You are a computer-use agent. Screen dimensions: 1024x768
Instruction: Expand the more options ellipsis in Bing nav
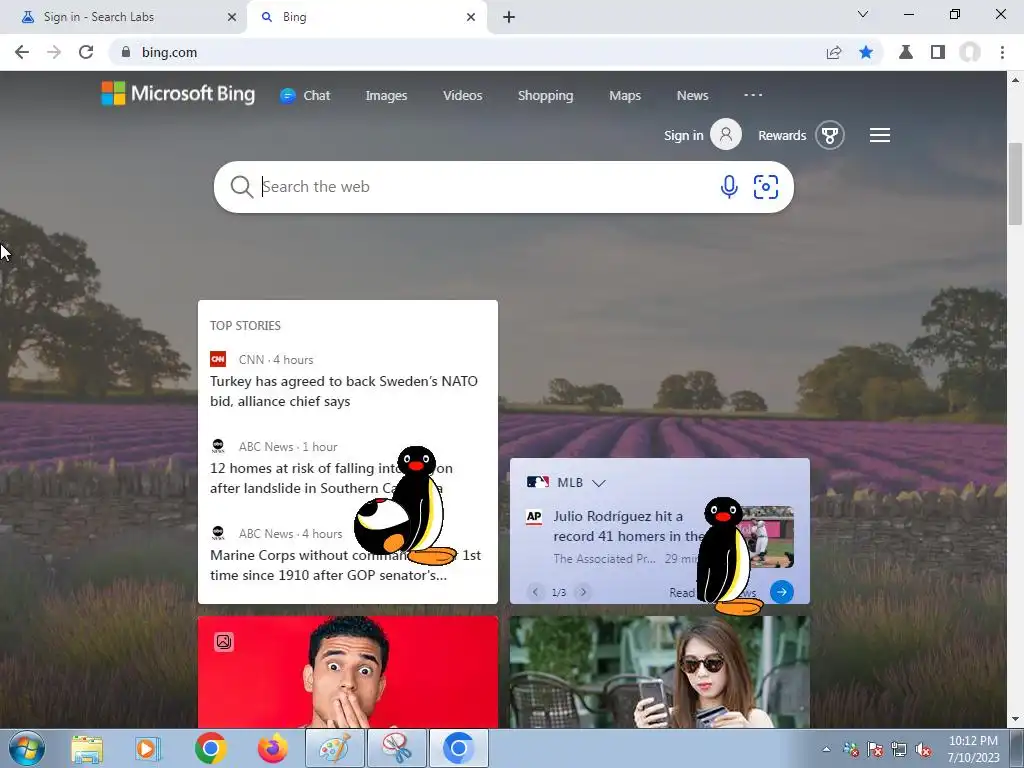[x=753, y=95]
